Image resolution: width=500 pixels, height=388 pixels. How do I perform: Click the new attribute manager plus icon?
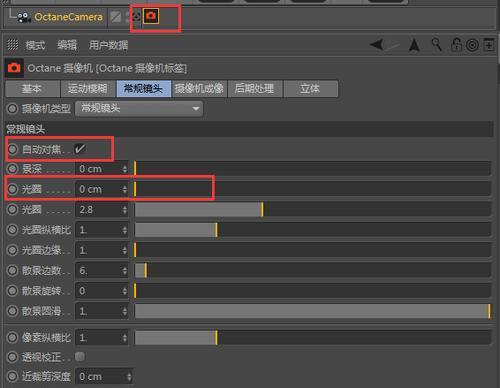(x=489, y=44)
